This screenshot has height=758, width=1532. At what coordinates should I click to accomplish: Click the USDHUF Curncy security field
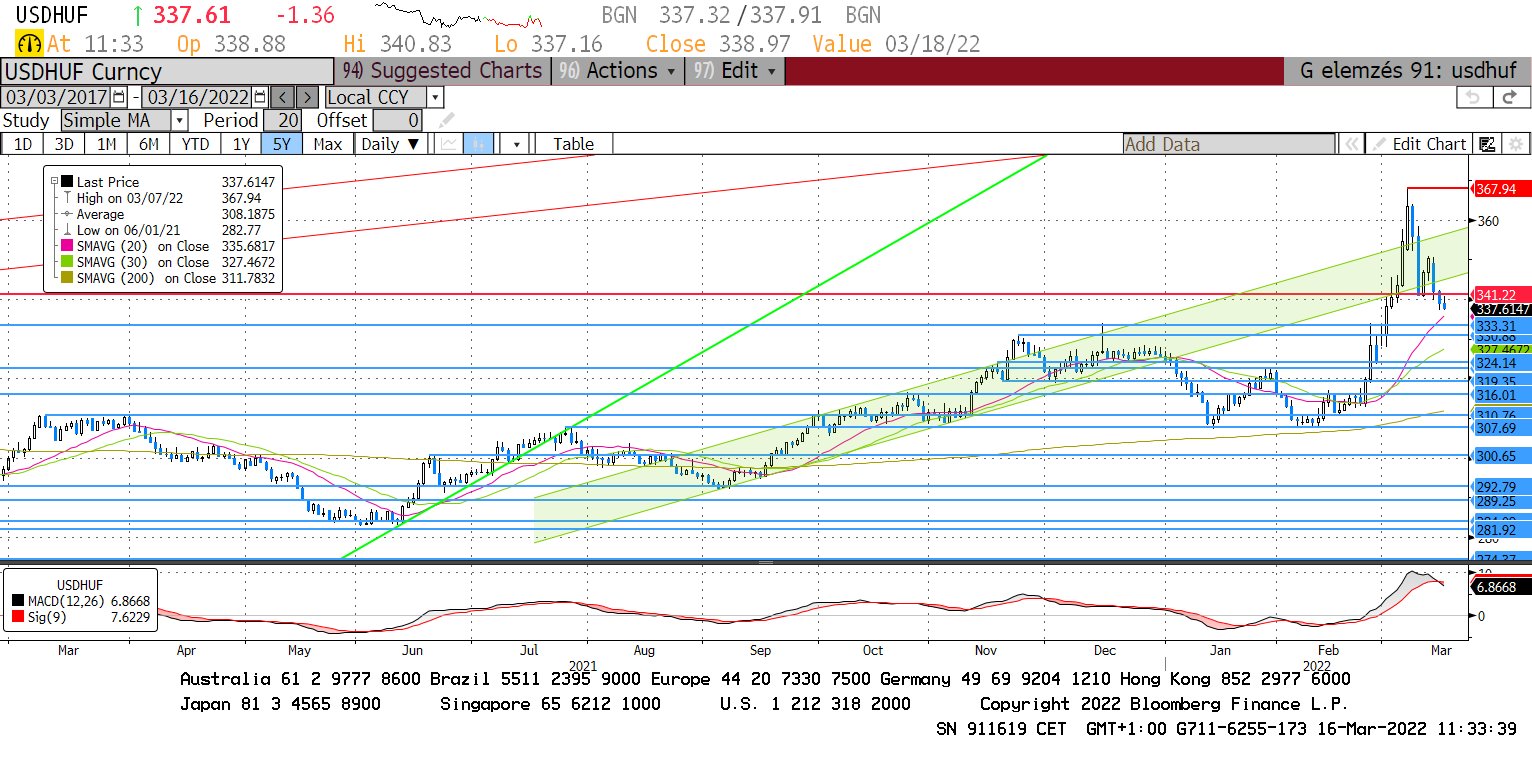click(167, 71)
